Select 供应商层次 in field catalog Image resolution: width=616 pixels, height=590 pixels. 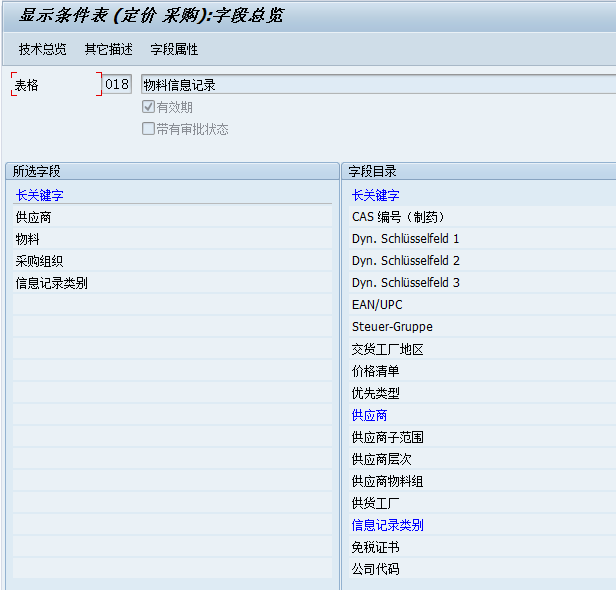[x=482, y=459]
